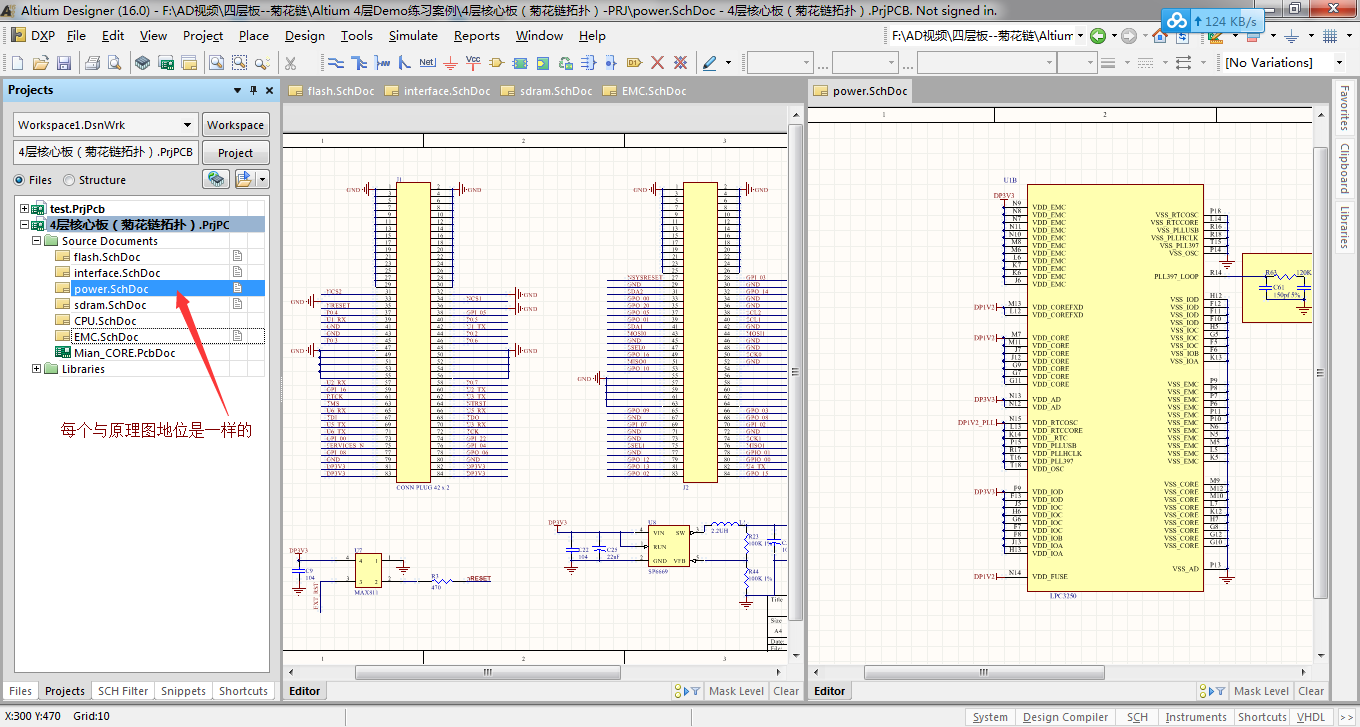Open the Projects panel options dropdown arrow
Image resolution: width=1360 pixels, height=727 pixels.
point(238,90)
